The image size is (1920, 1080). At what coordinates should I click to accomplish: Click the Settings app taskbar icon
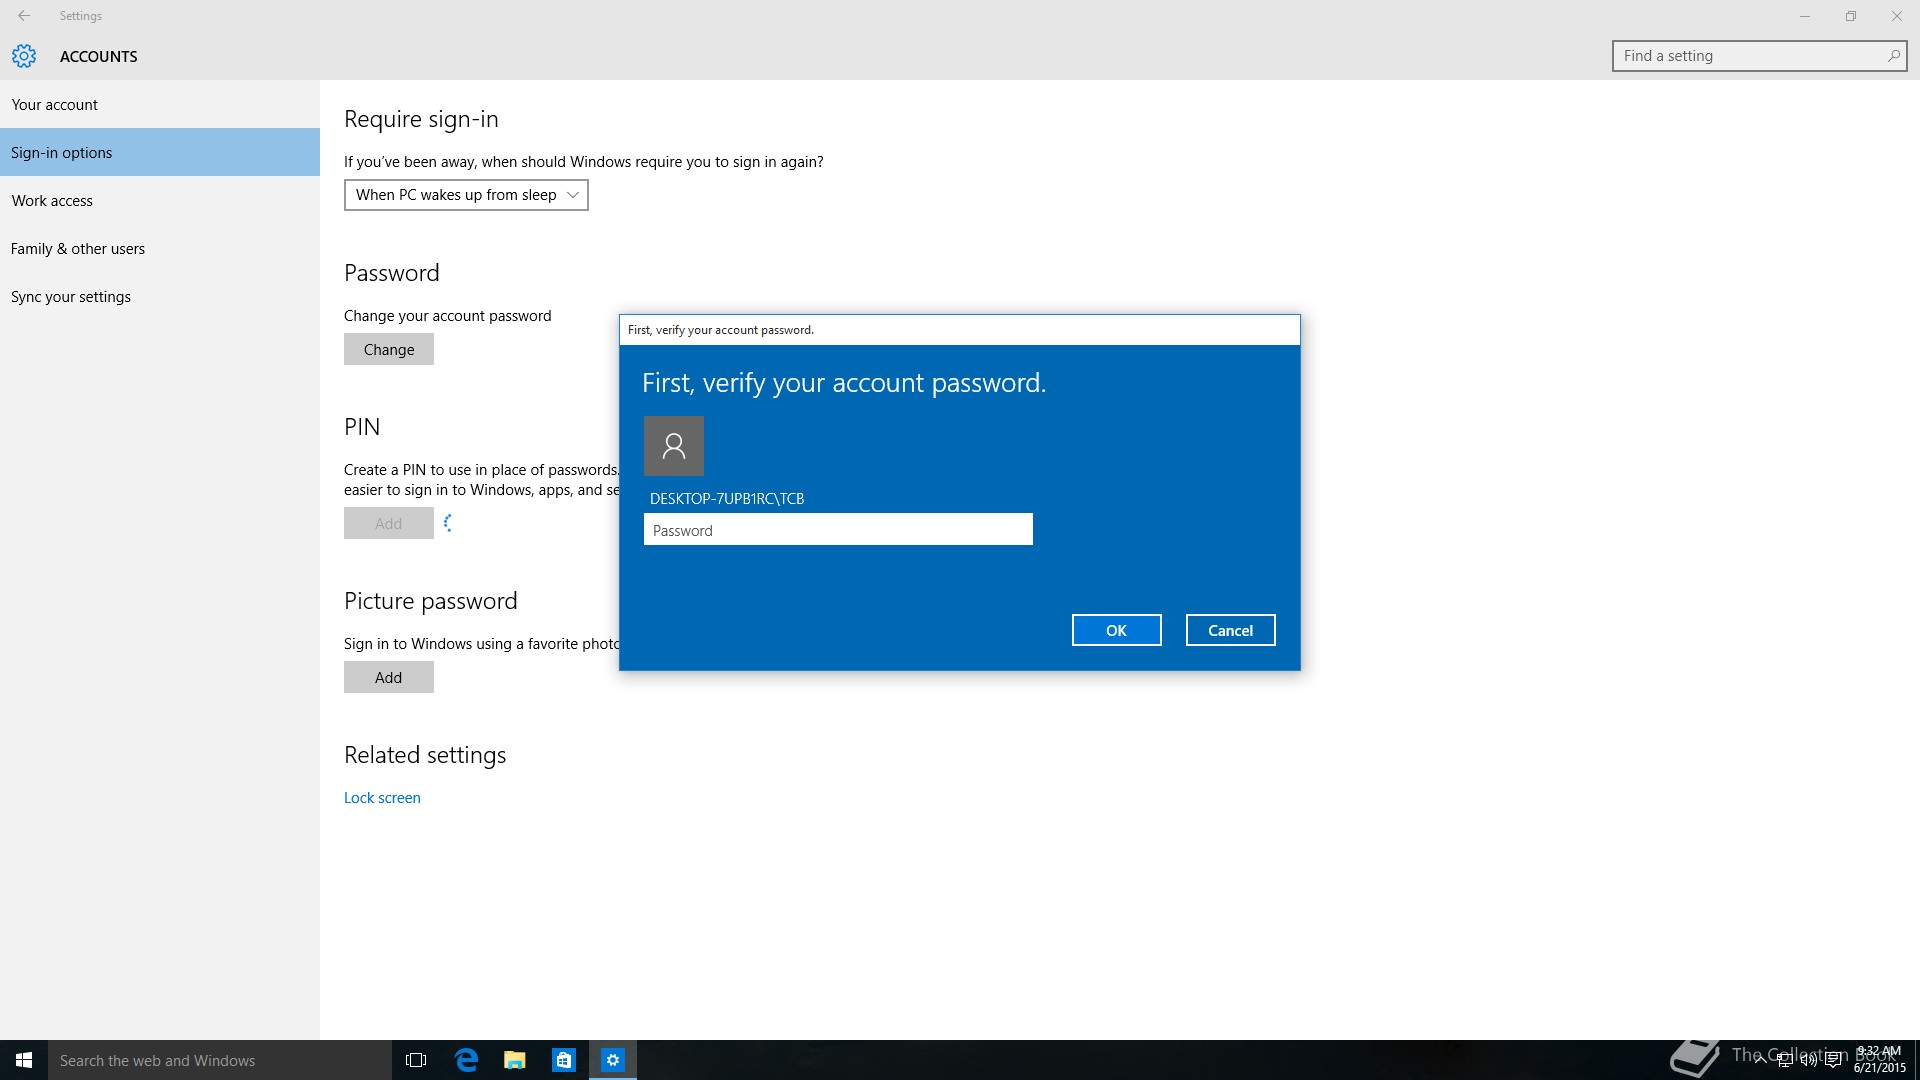tap(613, 1060)
